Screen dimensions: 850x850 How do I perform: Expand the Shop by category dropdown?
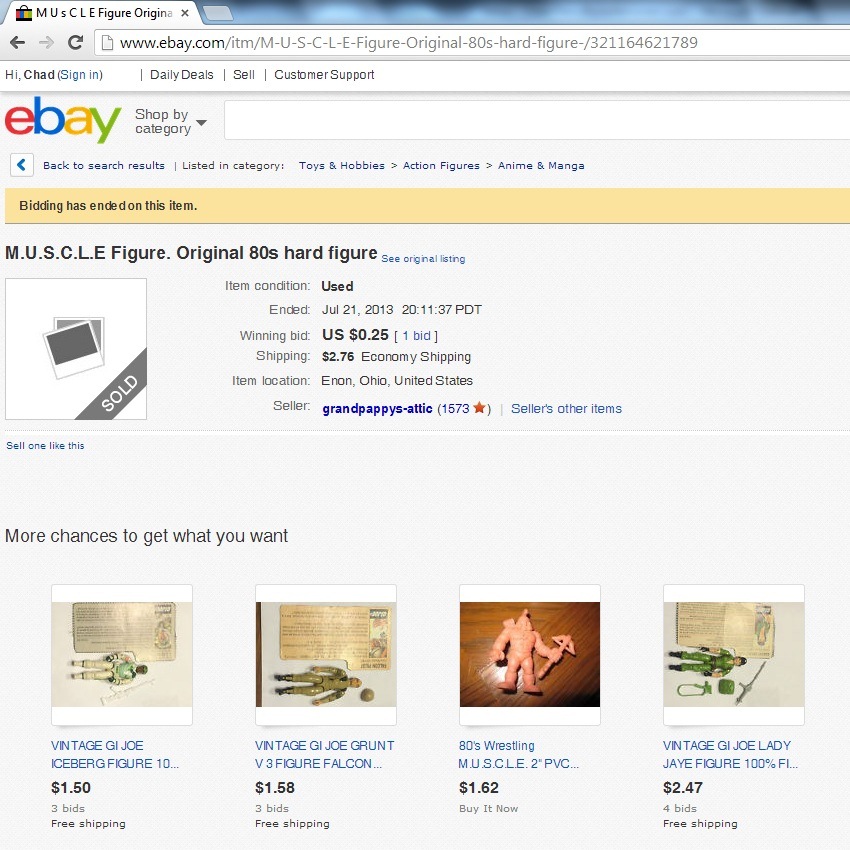click(171, 121)
